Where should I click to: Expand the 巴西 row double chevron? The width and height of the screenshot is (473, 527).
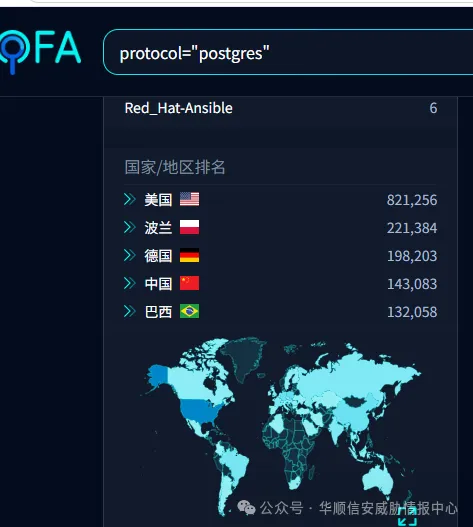pos(129,311)
